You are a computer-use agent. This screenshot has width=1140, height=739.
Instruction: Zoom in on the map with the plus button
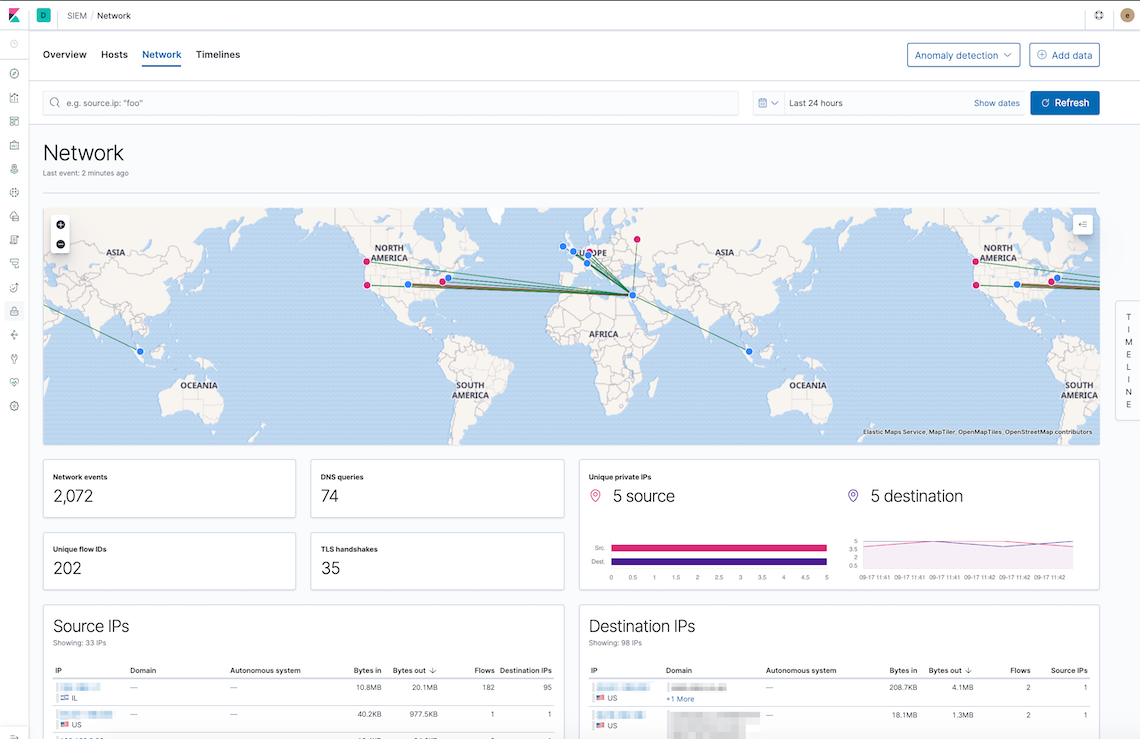pos(60,225)
